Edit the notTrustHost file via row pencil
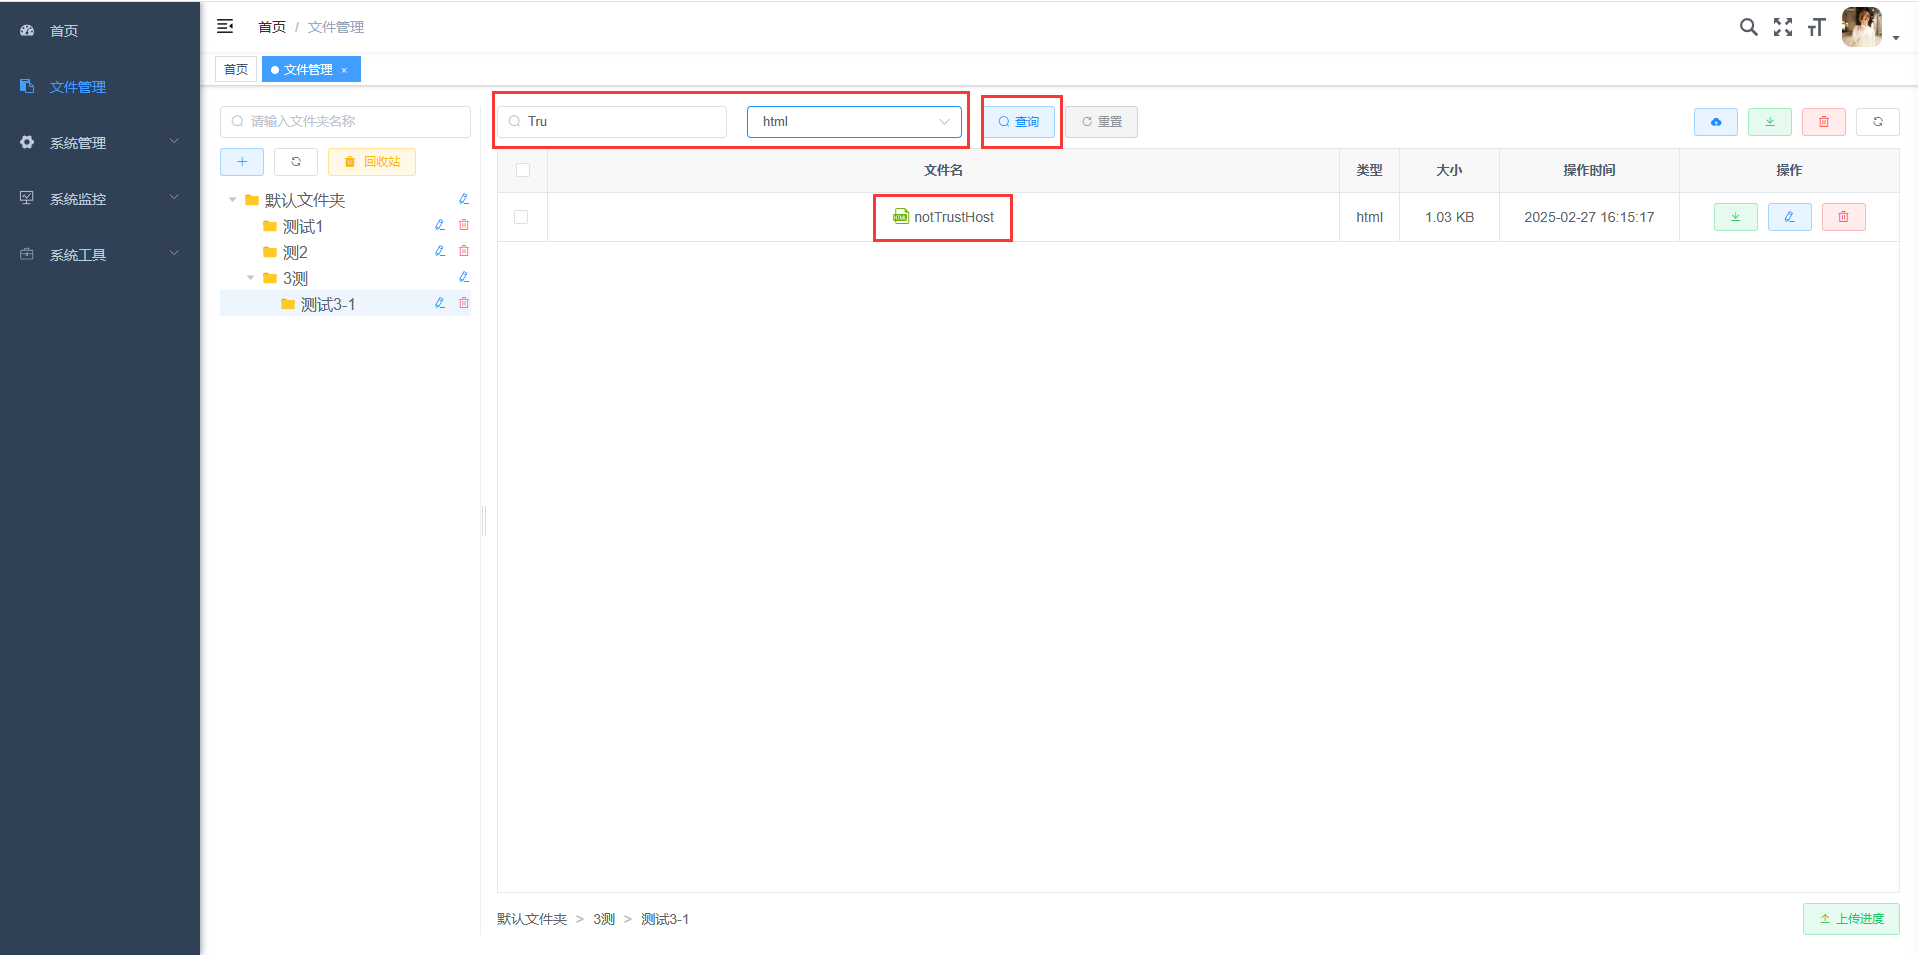The image size is (1918, 955). [x=1790, y=217]
